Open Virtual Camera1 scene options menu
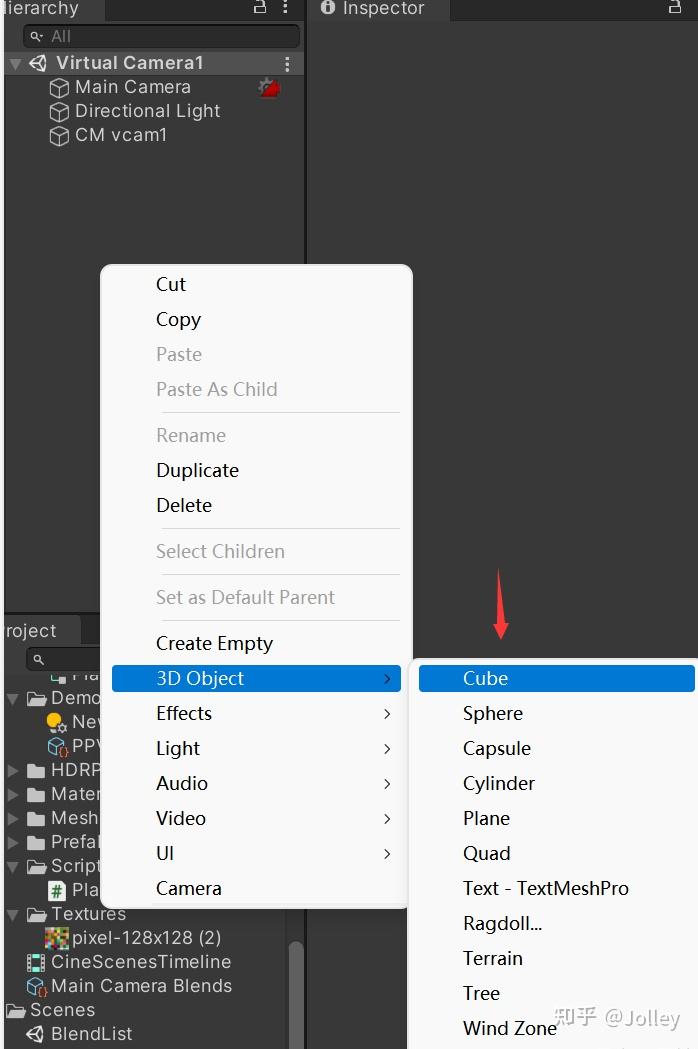Viewport: 698px width, 1049px height. 288,64
